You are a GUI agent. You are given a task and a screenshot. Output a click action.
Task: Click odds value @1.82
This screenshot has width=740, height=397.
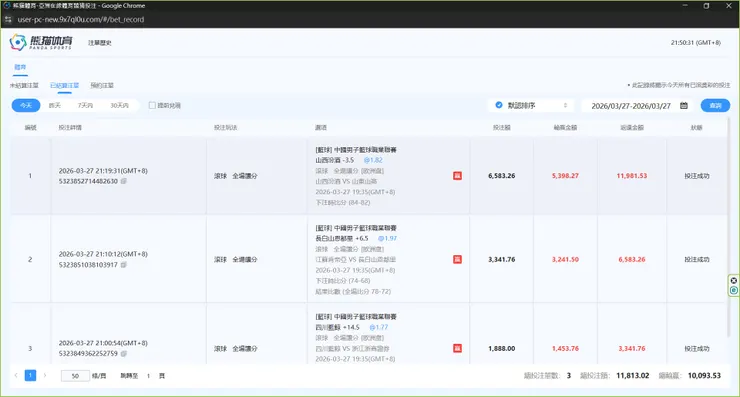[373, 160]
